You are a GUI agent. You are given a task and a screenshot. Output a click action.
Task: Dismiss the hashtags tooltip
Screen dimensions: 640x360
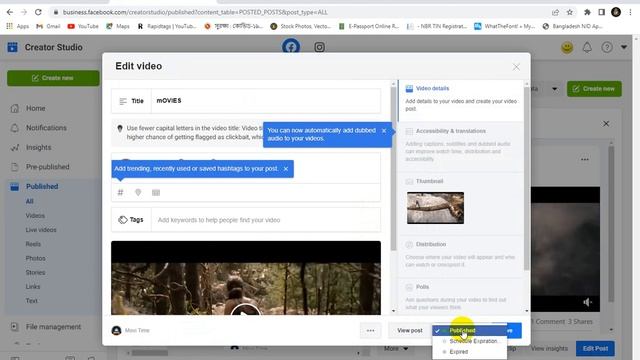point(286,169)
